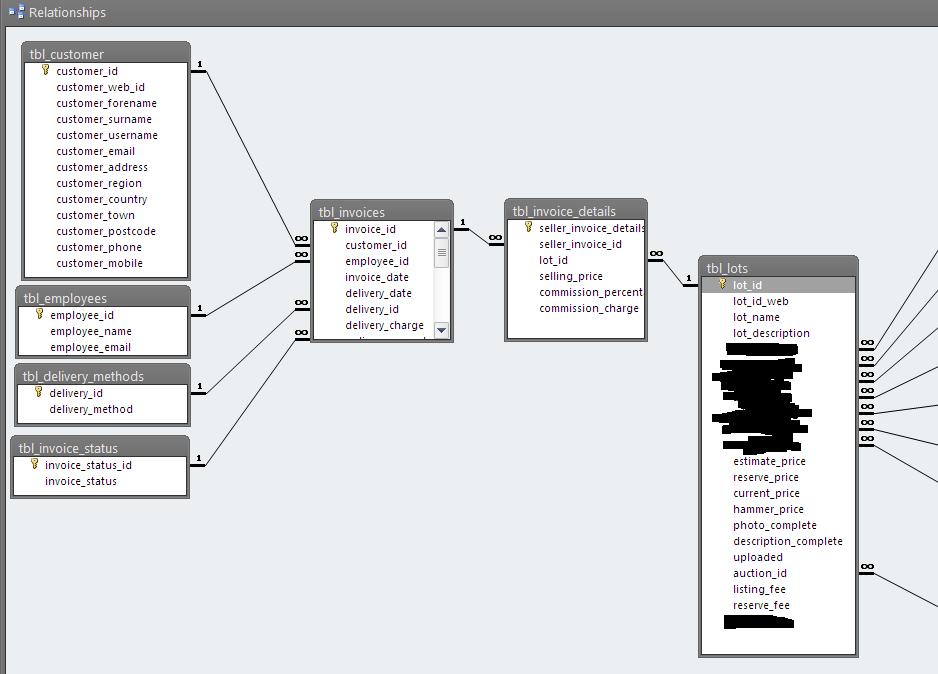Screen dimensions: 938x674
Task: Click the key icon in tbl_lots
Action: tap(723, 285)
